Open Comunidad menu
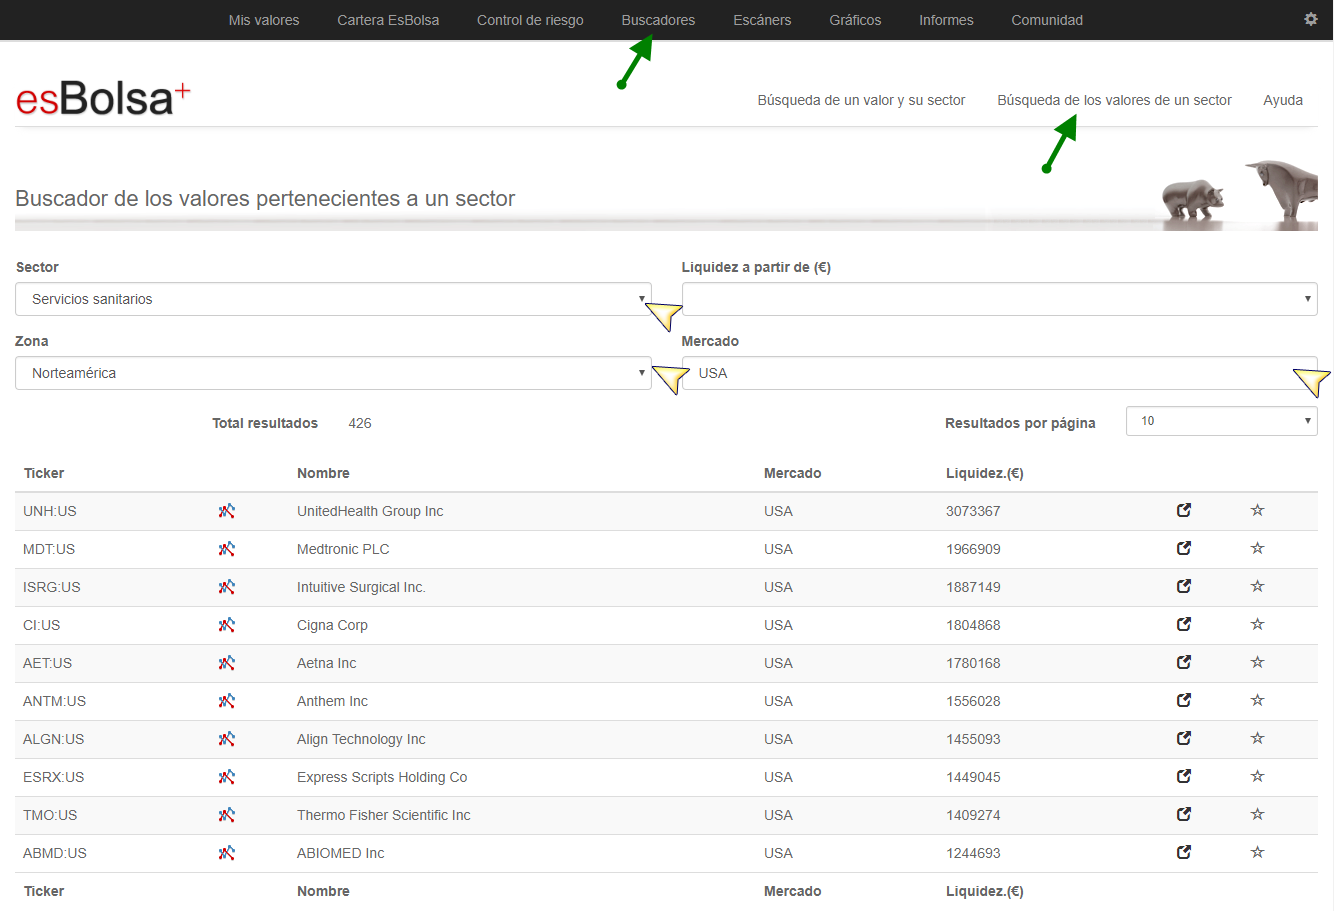 coord(1047,20)
